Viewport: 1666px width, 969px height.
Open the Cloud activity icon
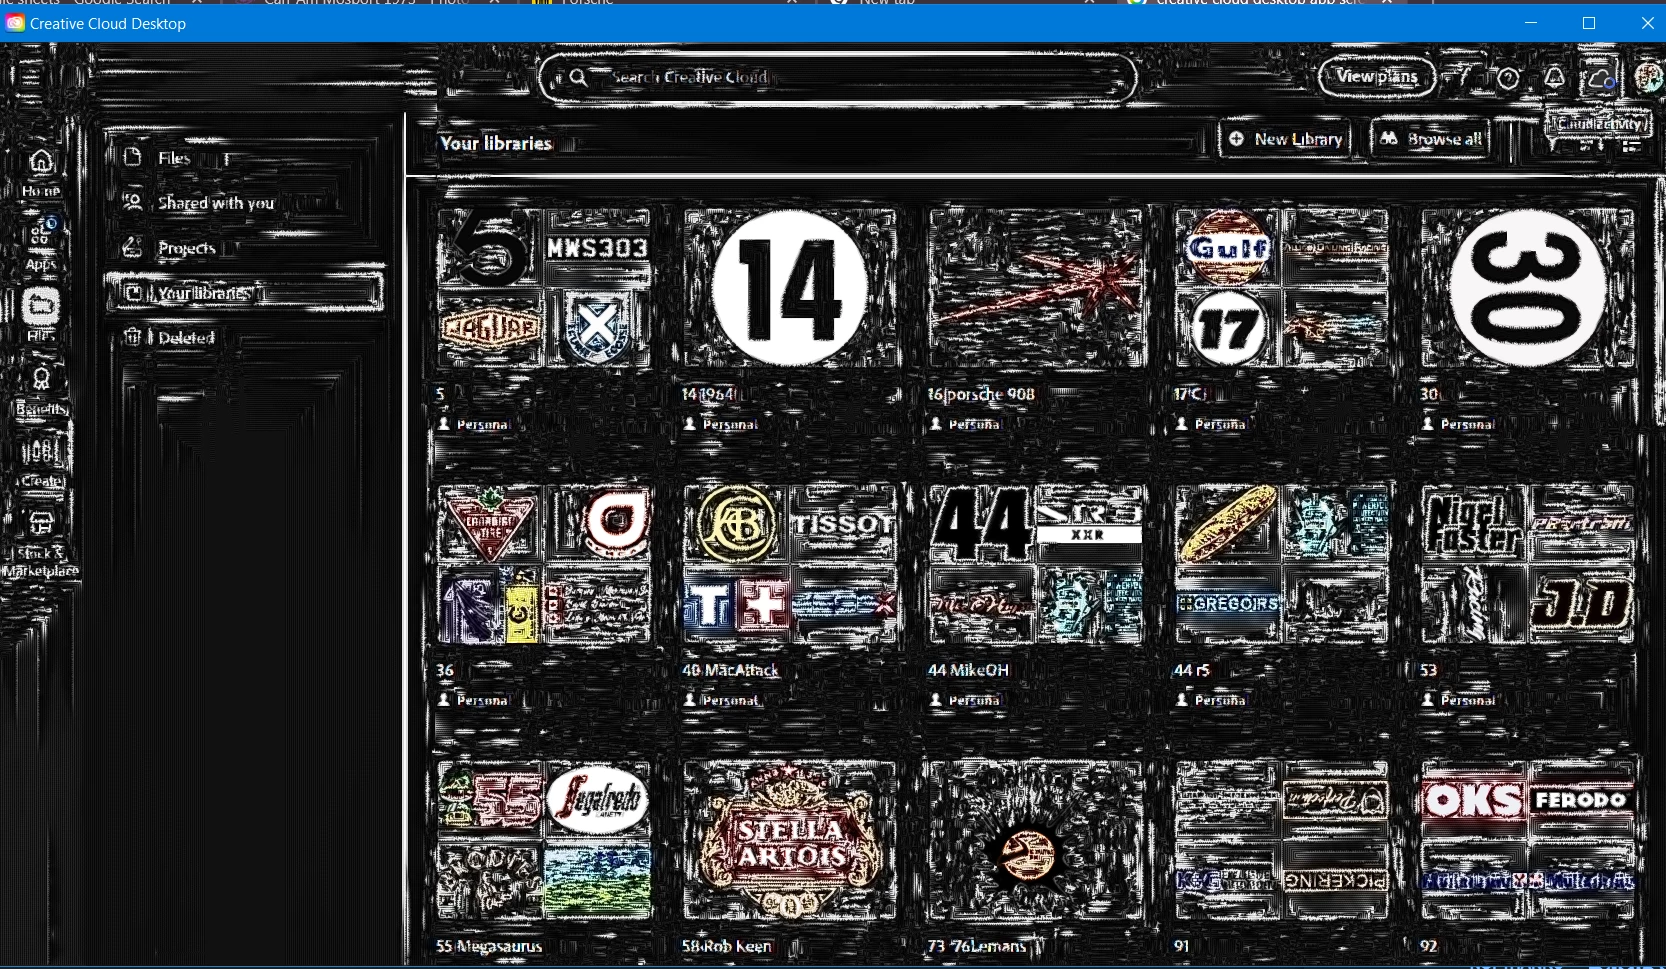point(1600,78)
